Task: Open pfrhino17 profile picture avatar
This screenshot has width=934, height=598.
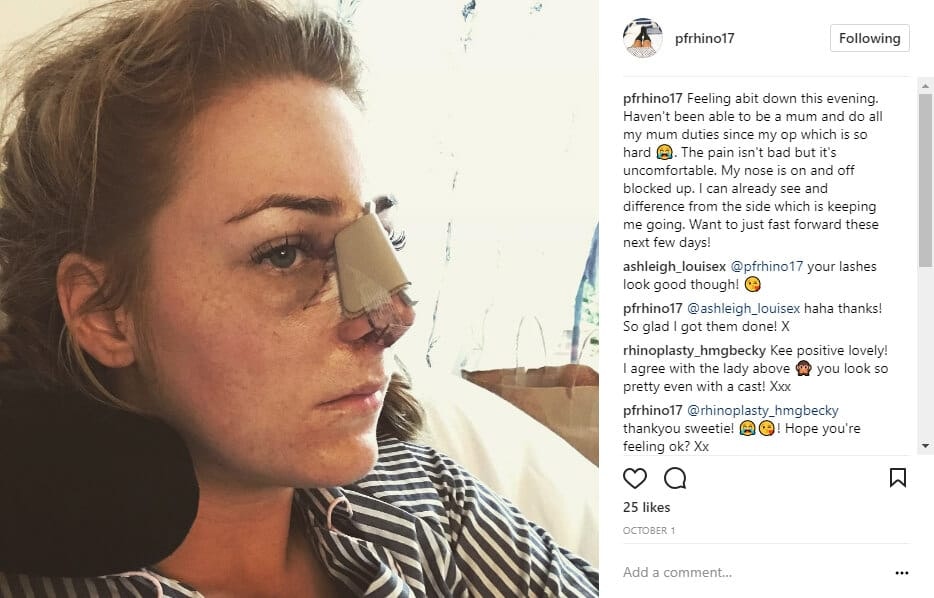Action: pos(643,38)
